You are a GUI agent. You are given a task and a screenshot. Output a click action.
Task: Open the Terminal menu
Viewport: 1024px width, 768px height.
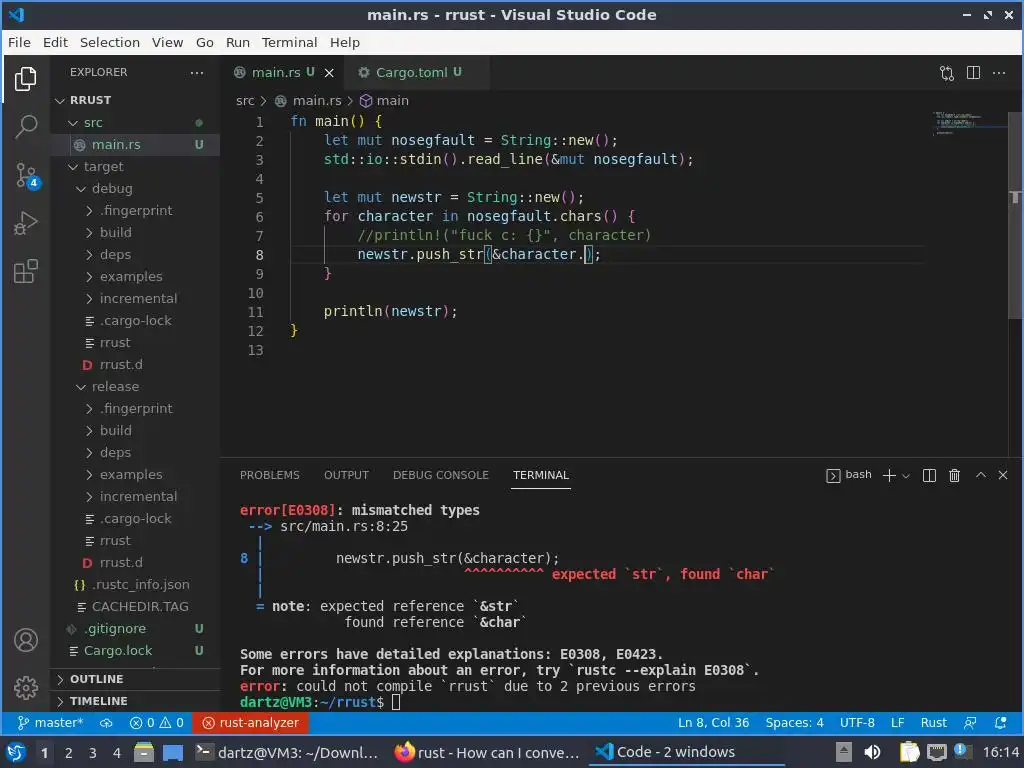click(289, 42)
